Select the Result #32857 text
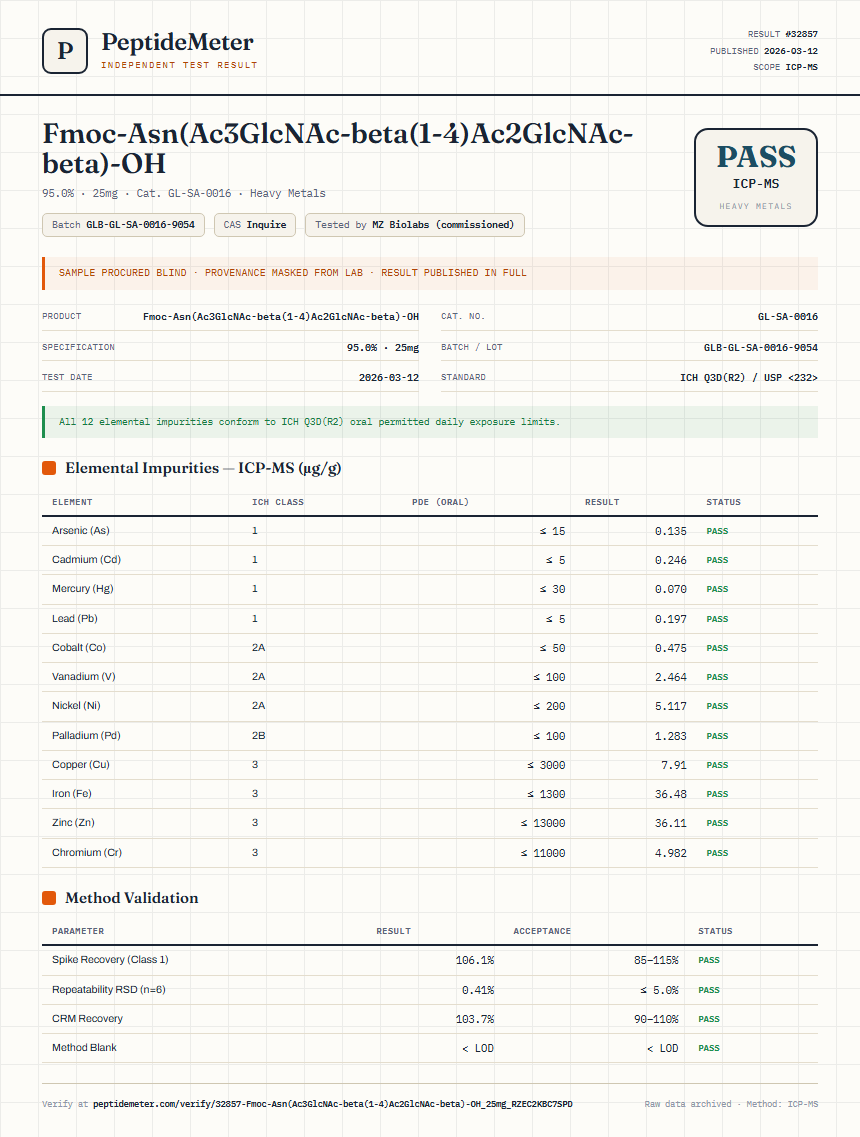The height and width of the screenshot is (1137, 860). coord(782,34)
